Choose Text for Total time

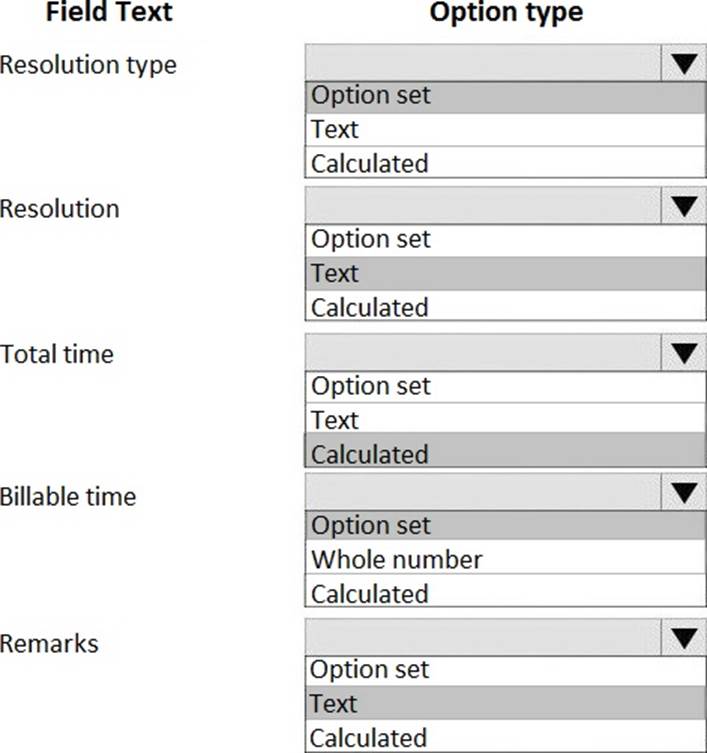pos(506,418)
